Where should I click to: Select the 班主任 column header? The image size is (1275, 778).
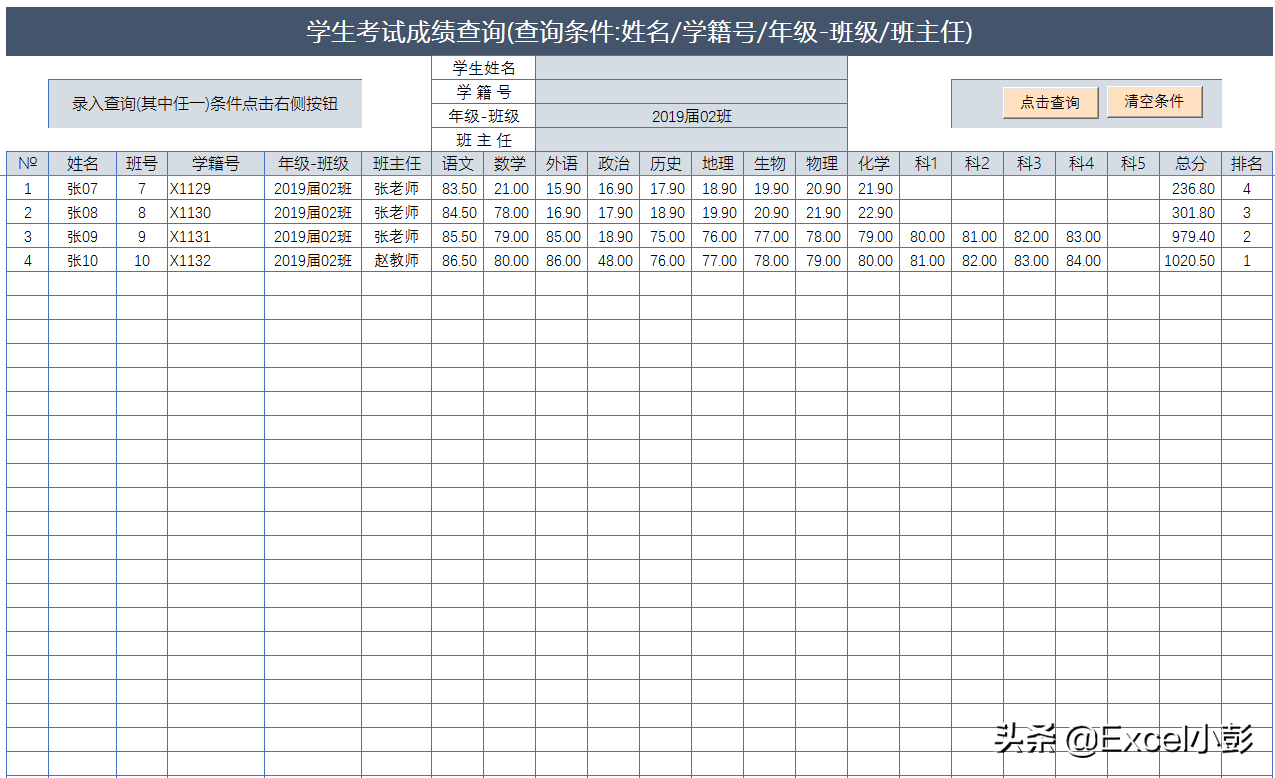(x=397, y=164)
